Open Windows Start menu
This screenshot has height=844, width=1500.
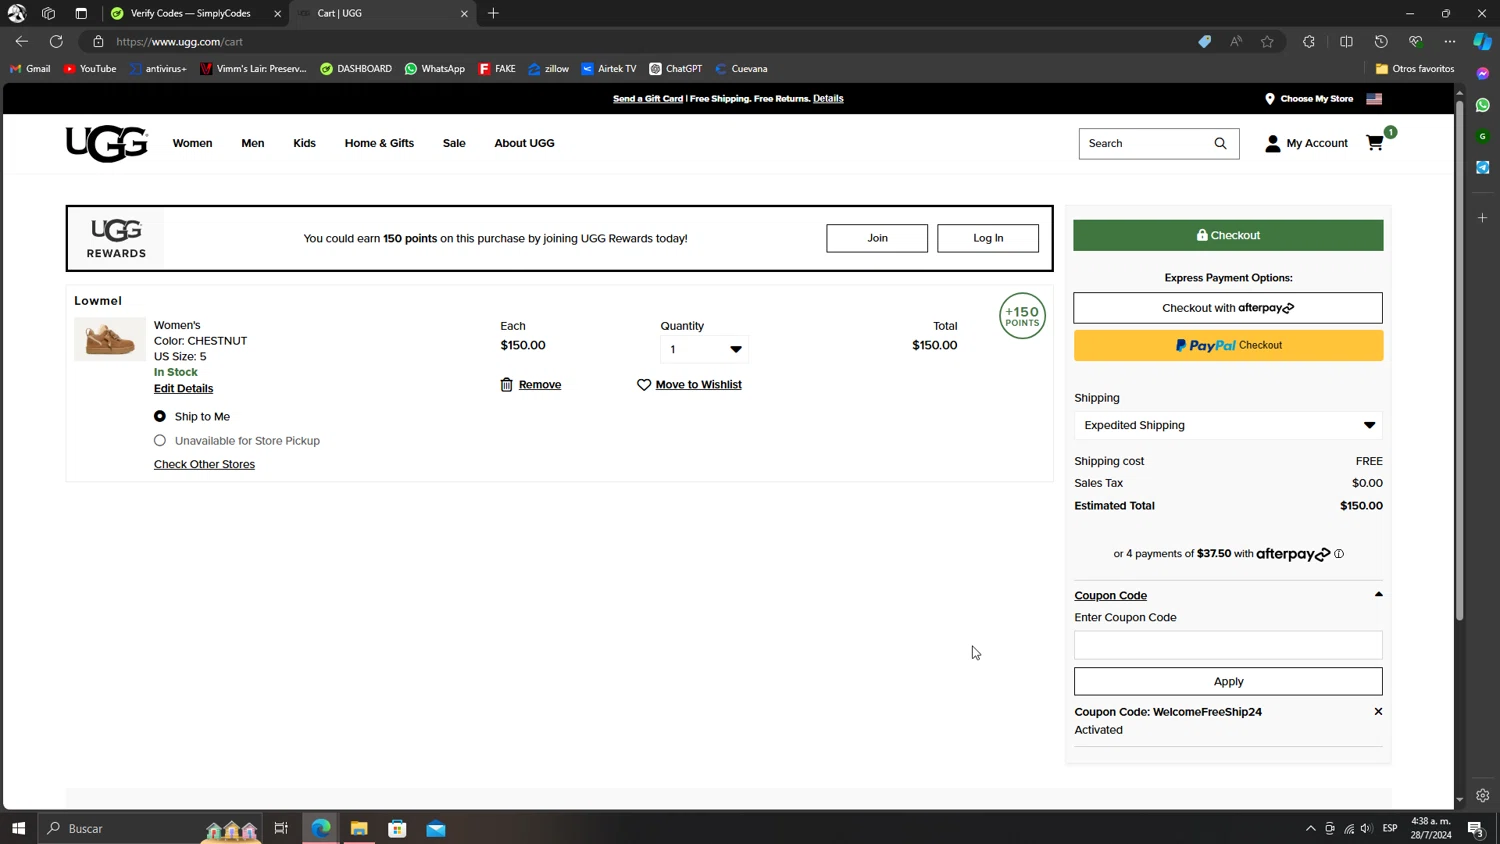(x=18, y=828)
